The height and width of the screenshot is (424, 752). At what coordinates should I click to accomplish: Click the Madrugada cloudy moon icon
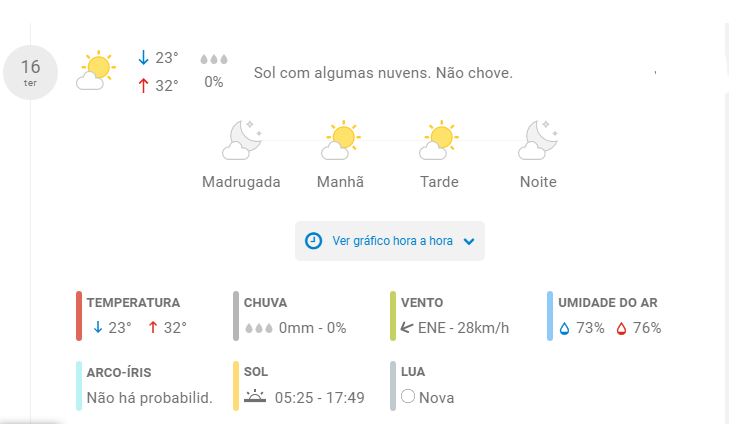241,140
